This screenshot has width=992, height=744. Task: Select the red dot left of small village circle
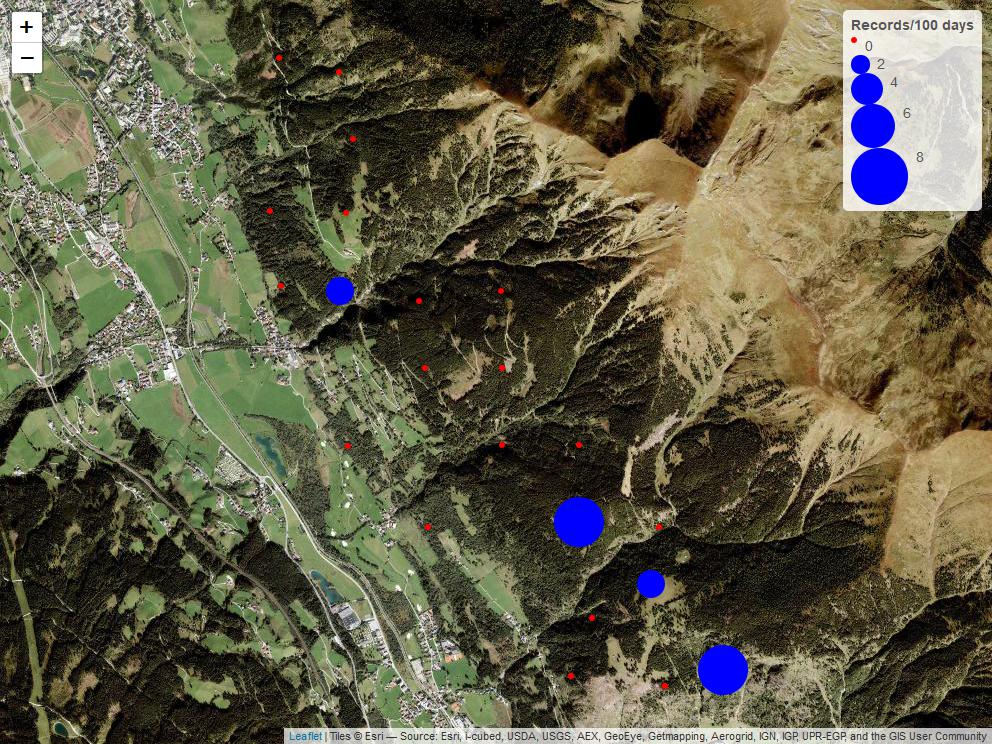pyautogui.click(x=281, y=286)
